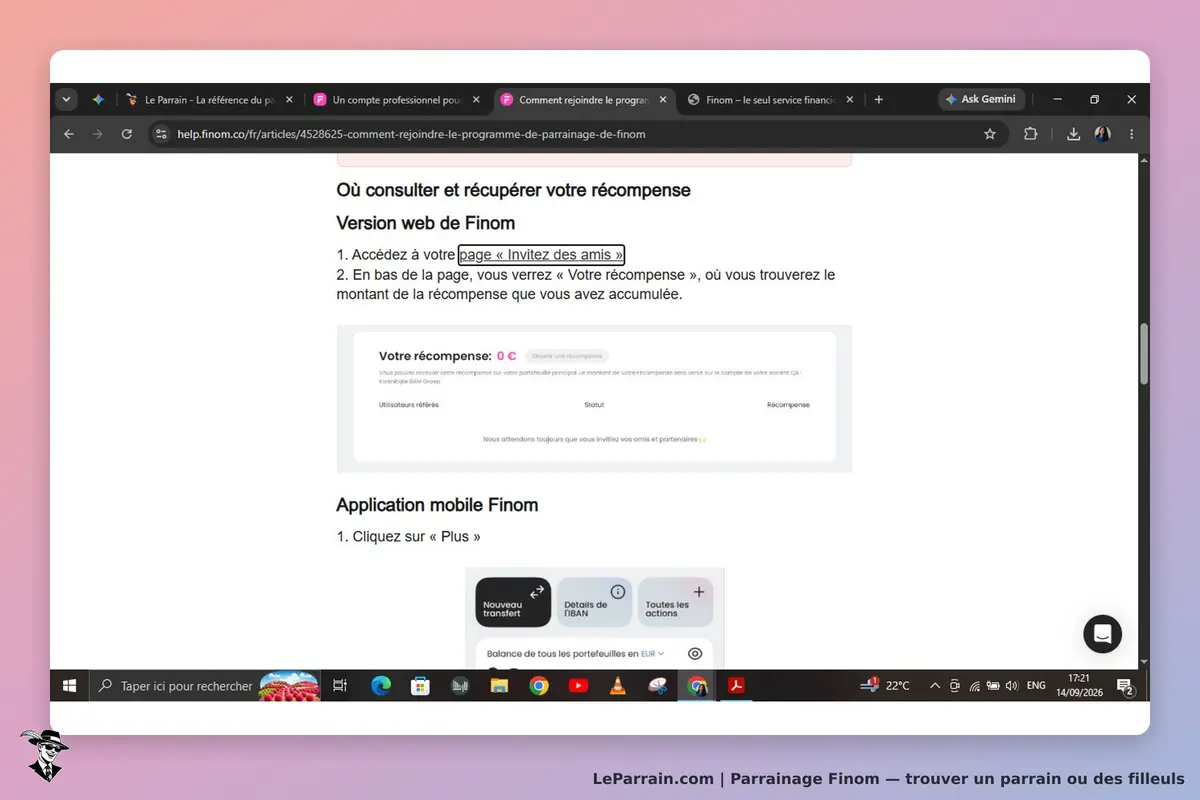The width and height of the screenshot is (1200, 800).
Task: Click the ENG language indicator
Action: [x=1036, y=686]
